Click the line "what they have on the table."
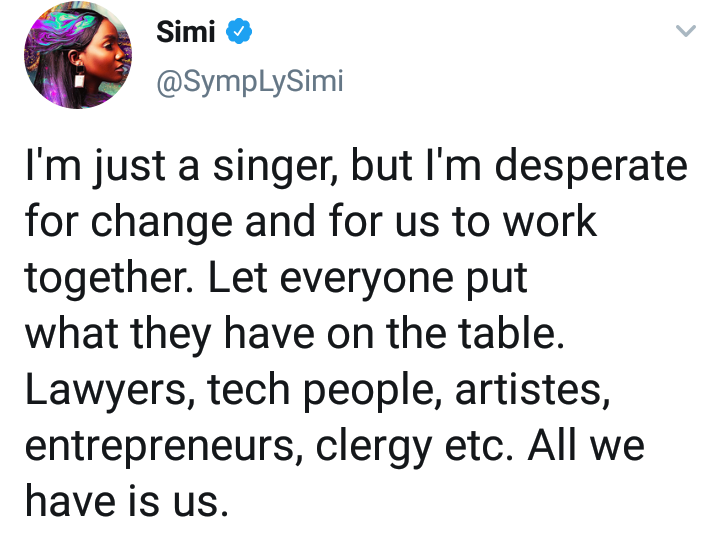 coord(294,334)
